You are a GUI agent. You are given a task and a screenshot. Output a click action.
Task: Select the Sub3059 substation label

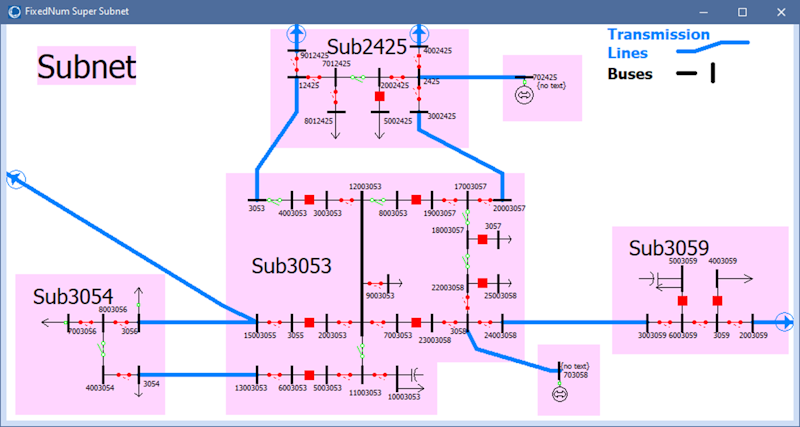tap(669, 247)
